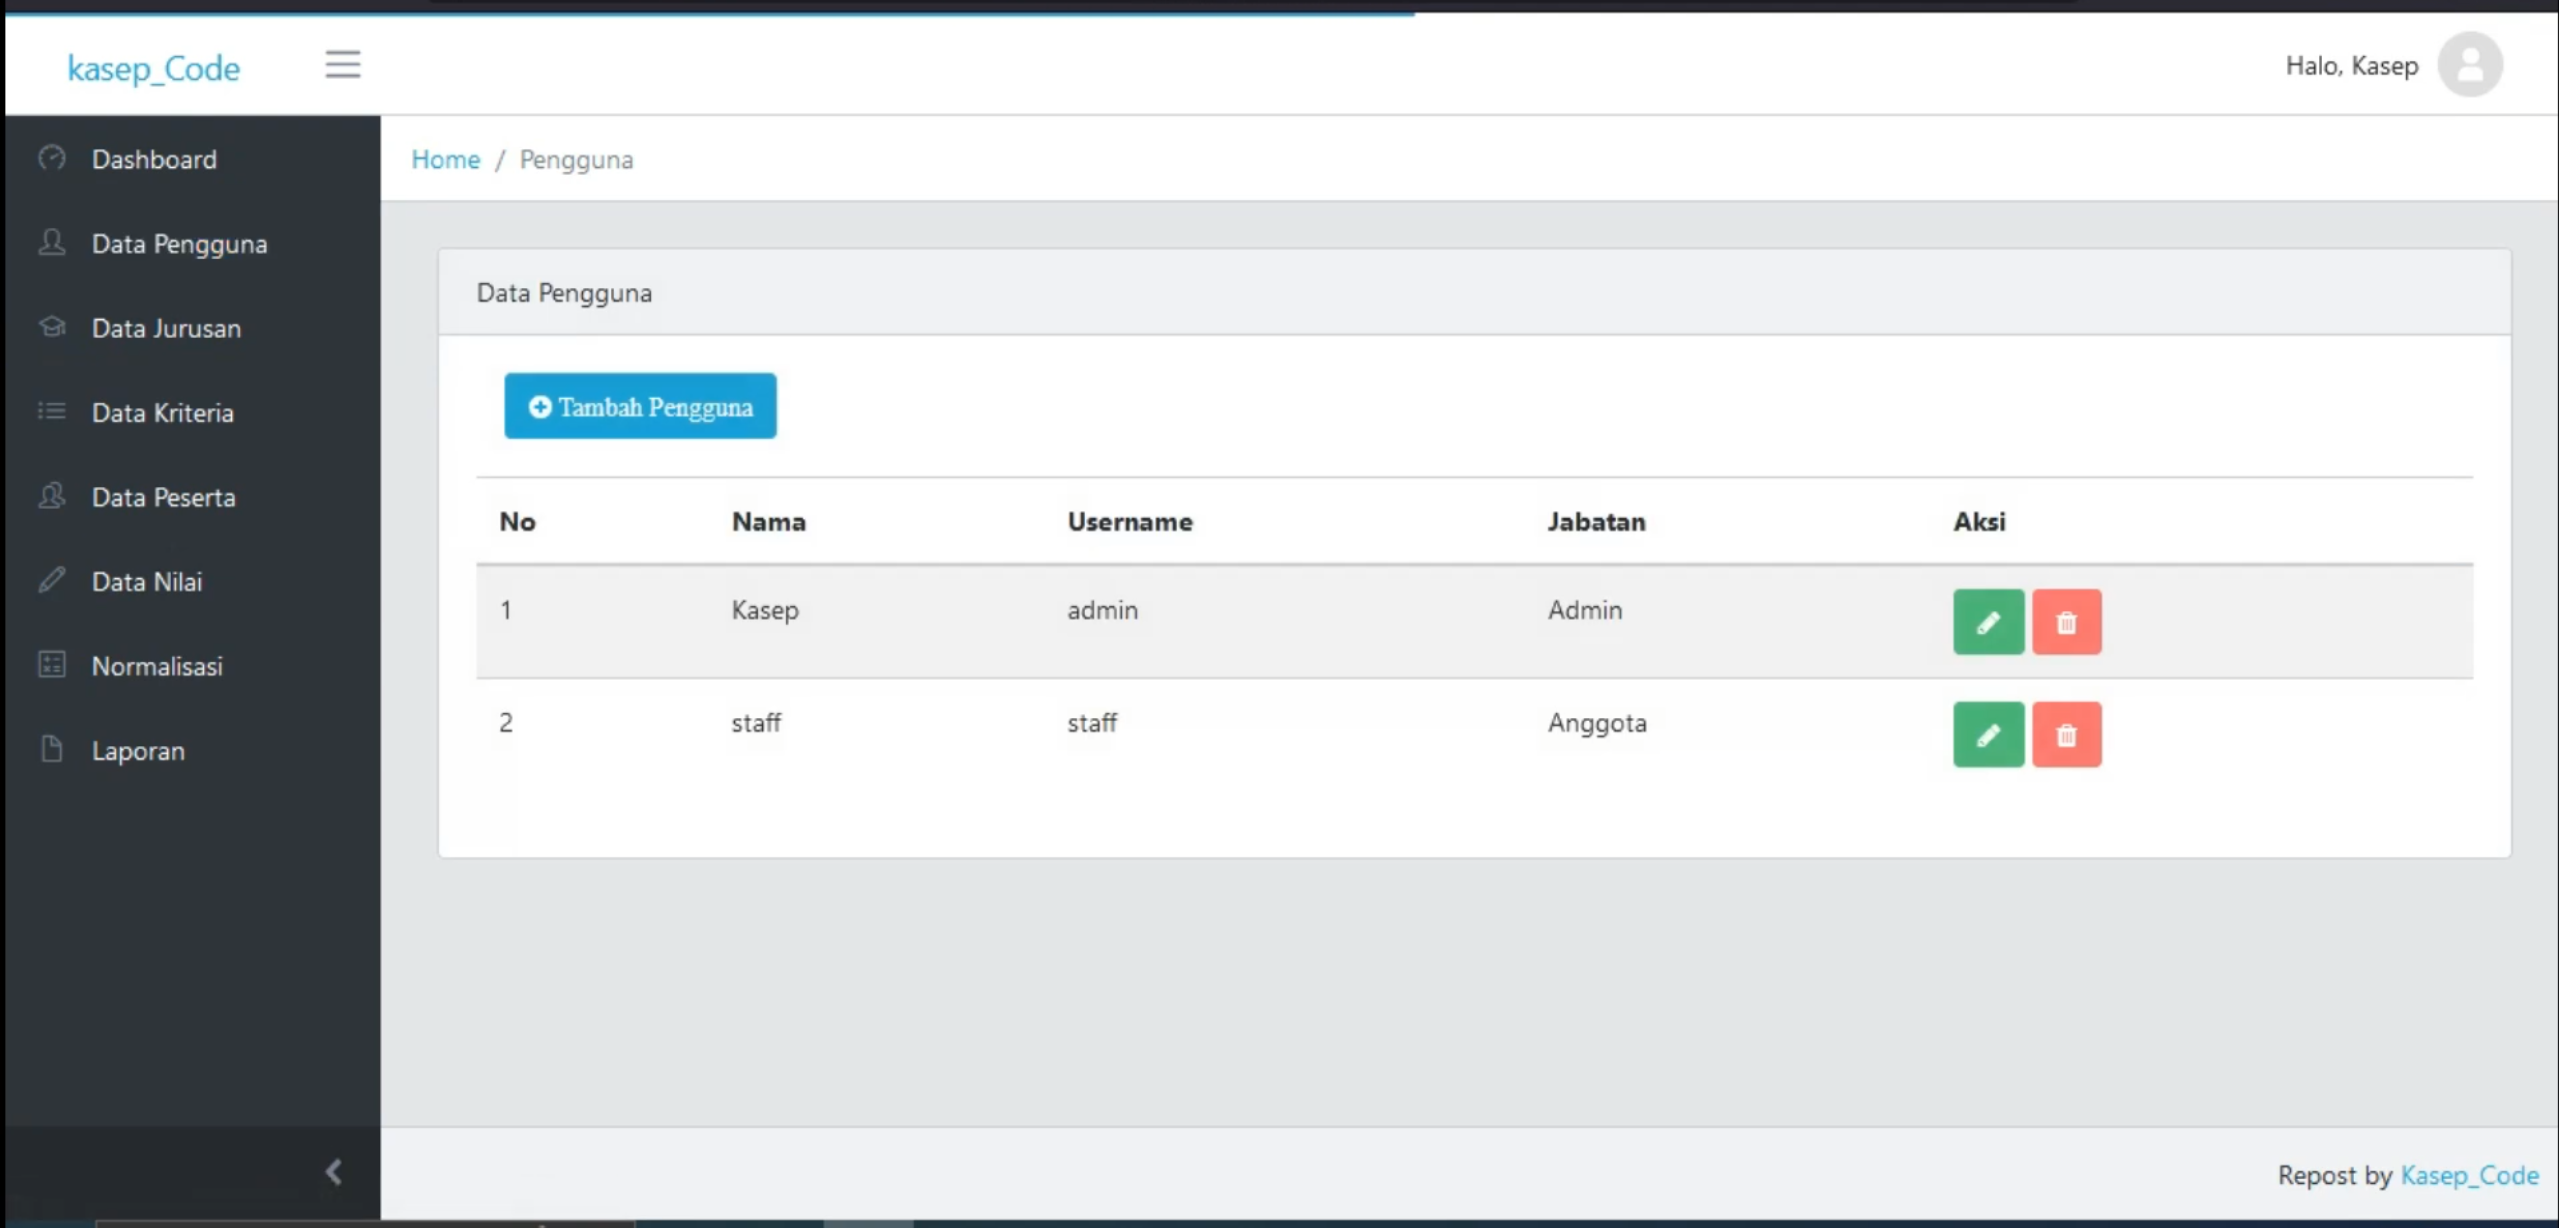Click the 'Anggota' jabatan cell

tap(1597, 723)
